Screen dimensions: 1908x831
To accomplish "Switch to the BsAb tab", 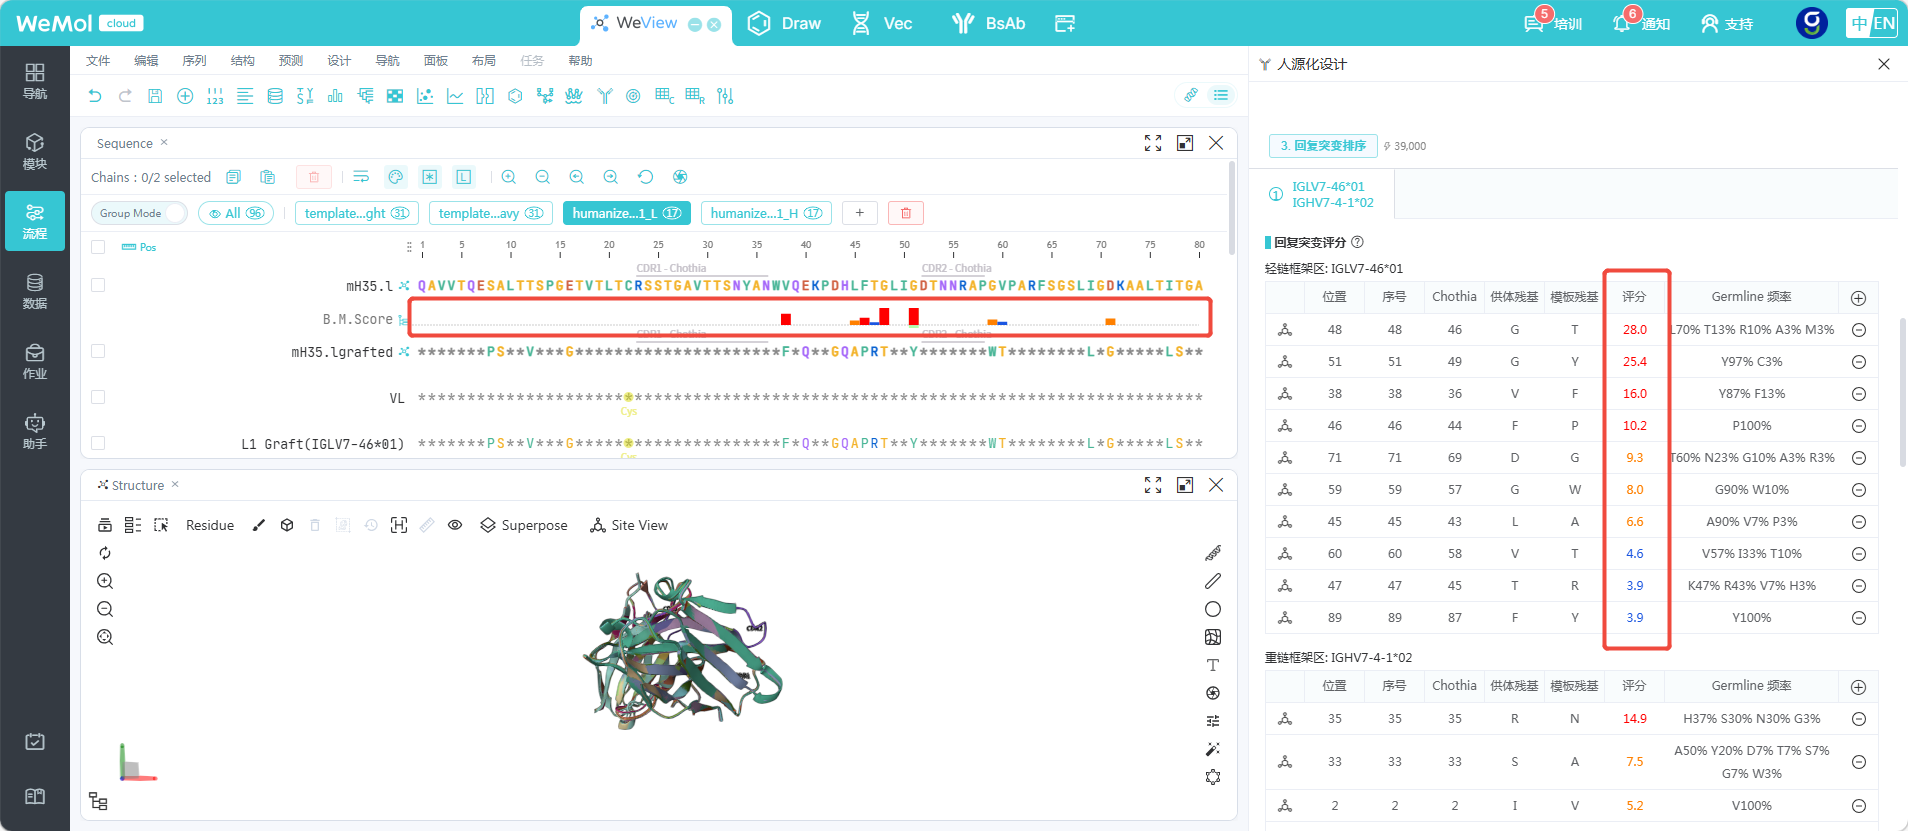I will 988,23.
